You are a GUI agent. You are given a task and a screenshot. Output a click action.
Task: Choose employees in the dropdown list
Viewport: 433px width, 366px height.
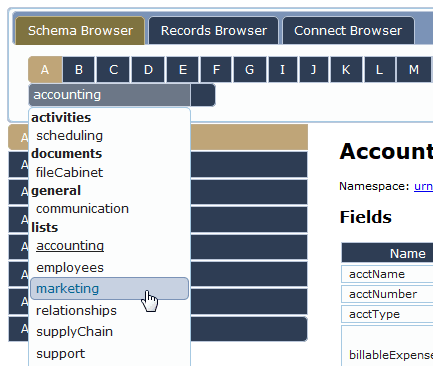(70, 267)
